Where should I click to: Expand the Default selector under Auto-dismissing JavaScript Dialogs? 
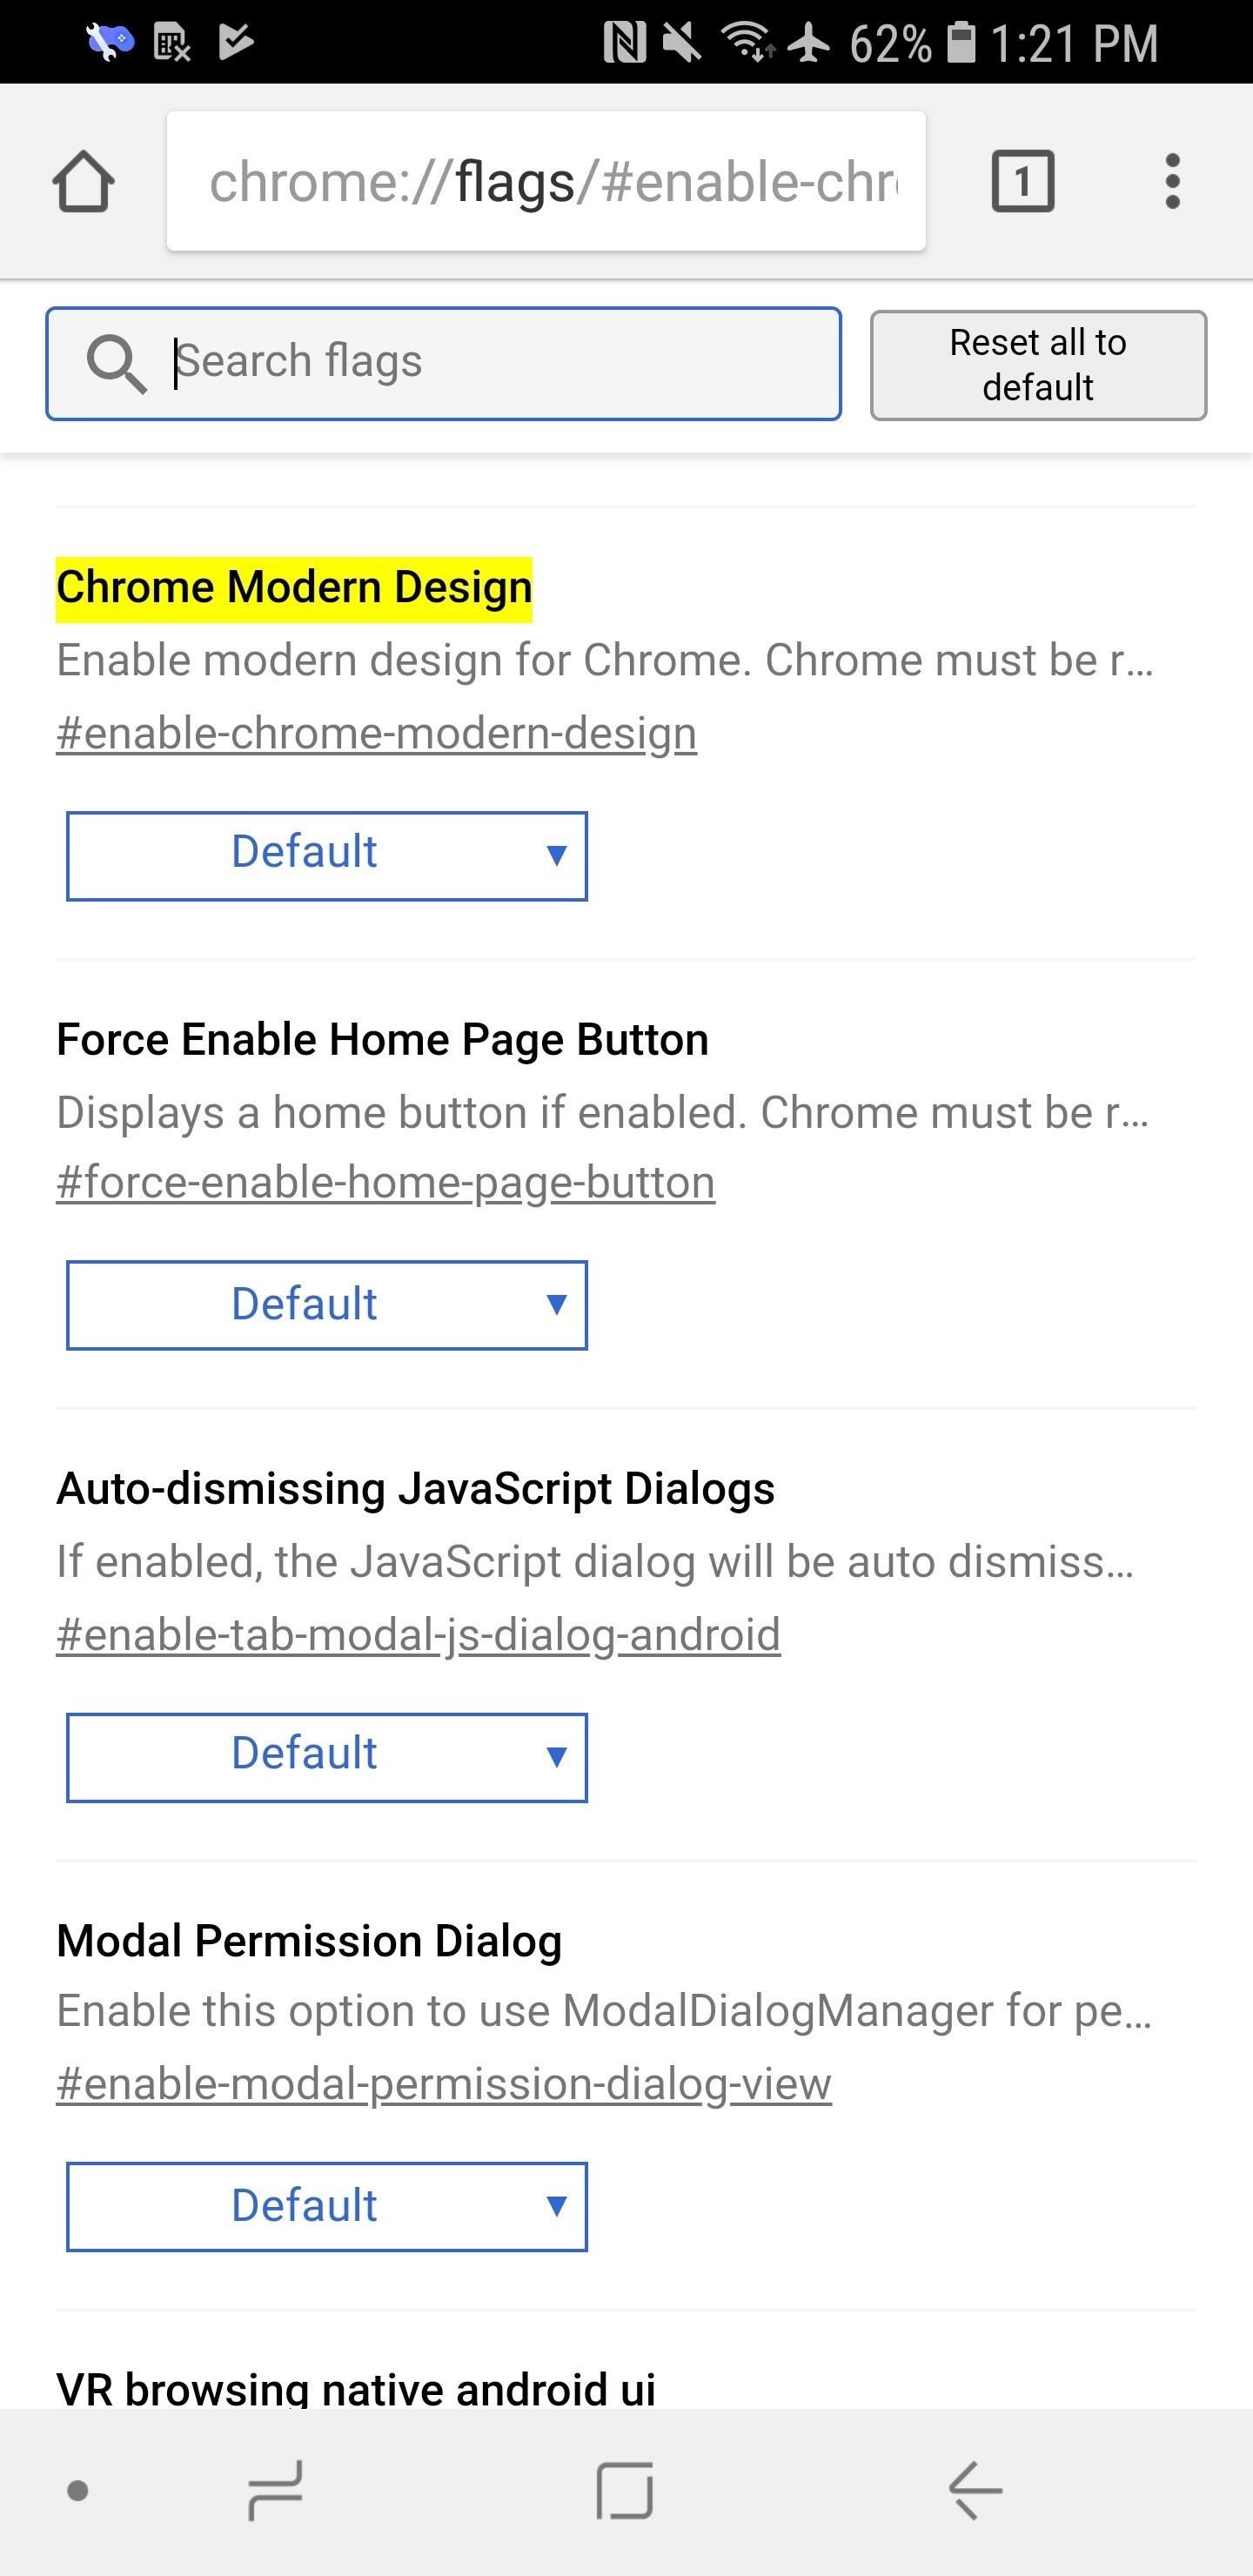coord(325,1755)
